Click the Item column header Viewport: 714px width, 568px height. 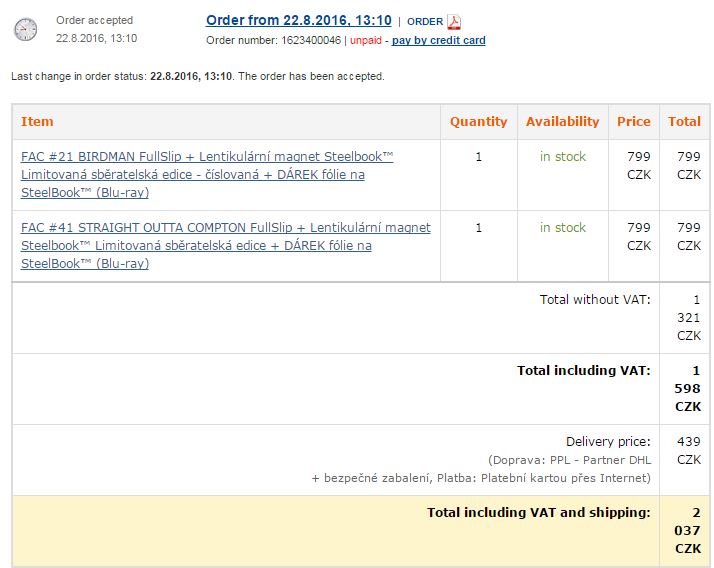tap(37, 121)
